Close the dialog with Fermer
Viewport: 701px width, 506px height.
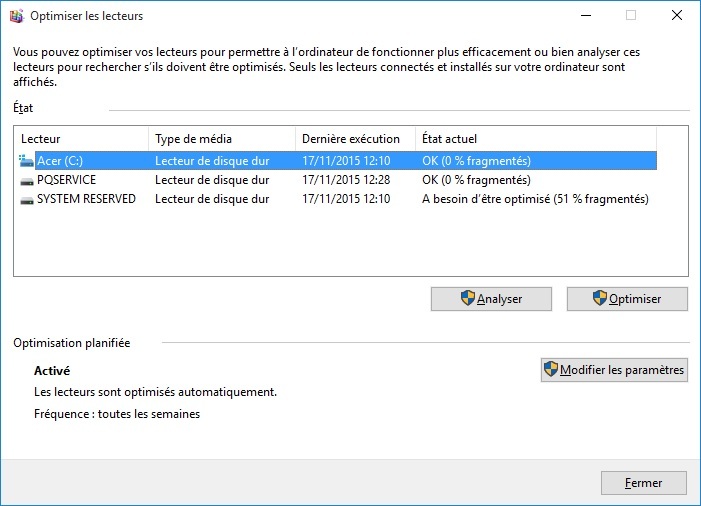[x=643, y=483]
